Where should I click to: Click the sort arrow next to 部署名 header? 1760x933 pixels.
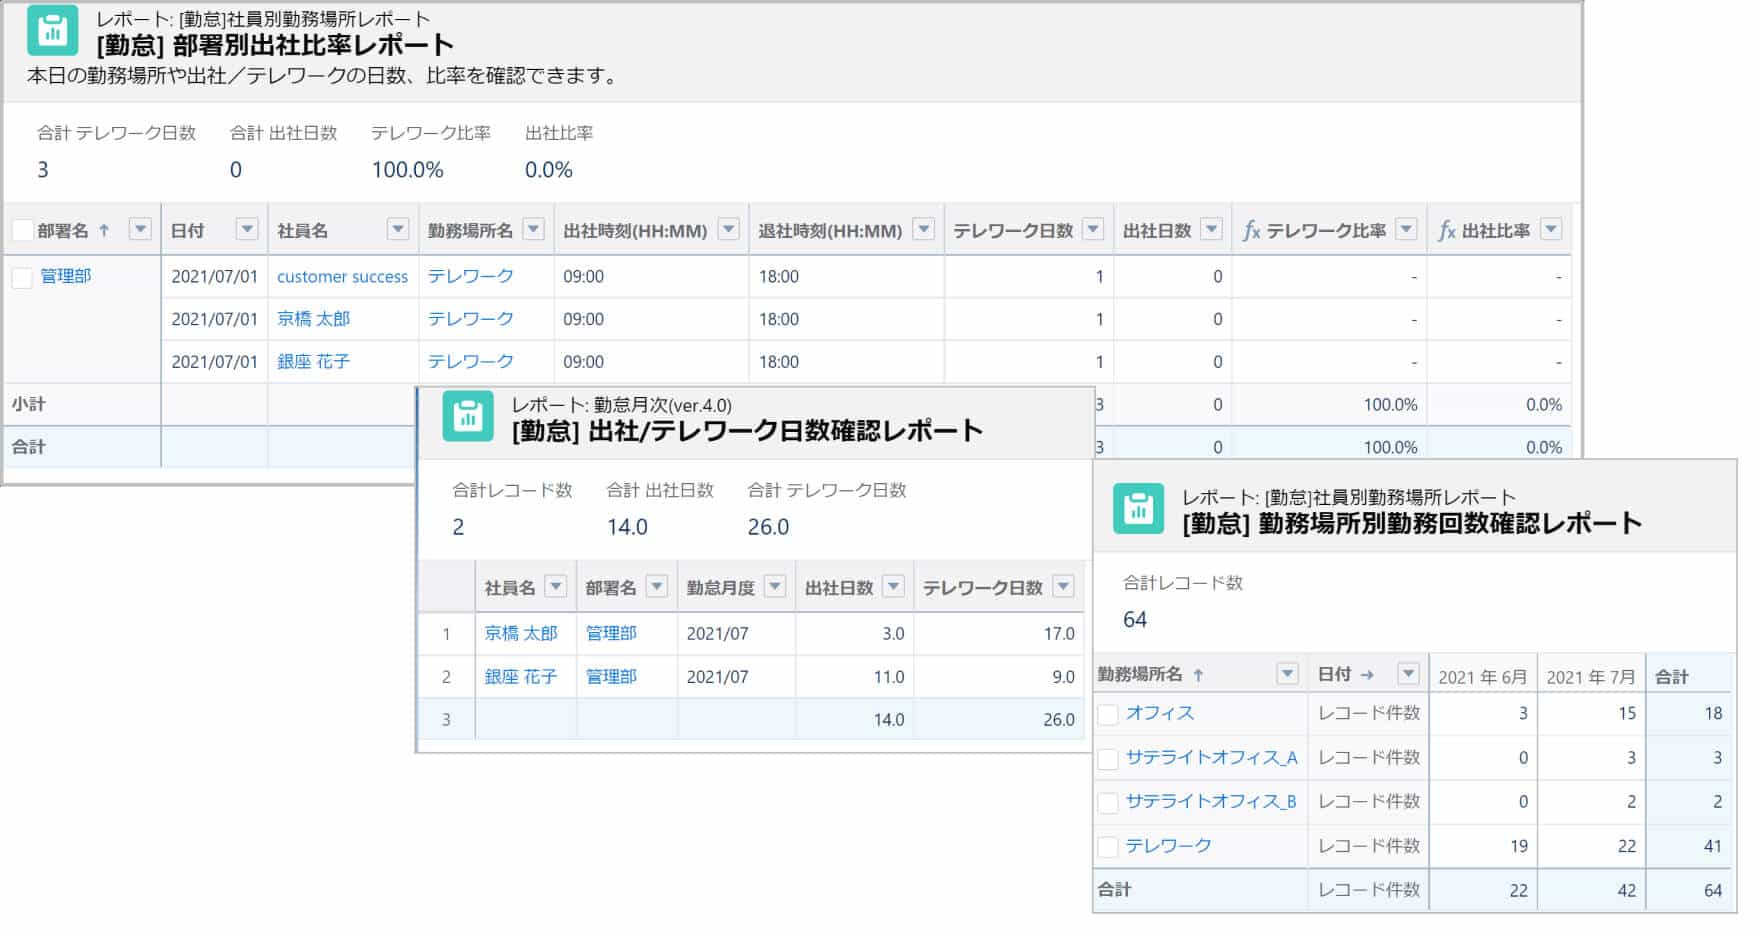point(104,230)
